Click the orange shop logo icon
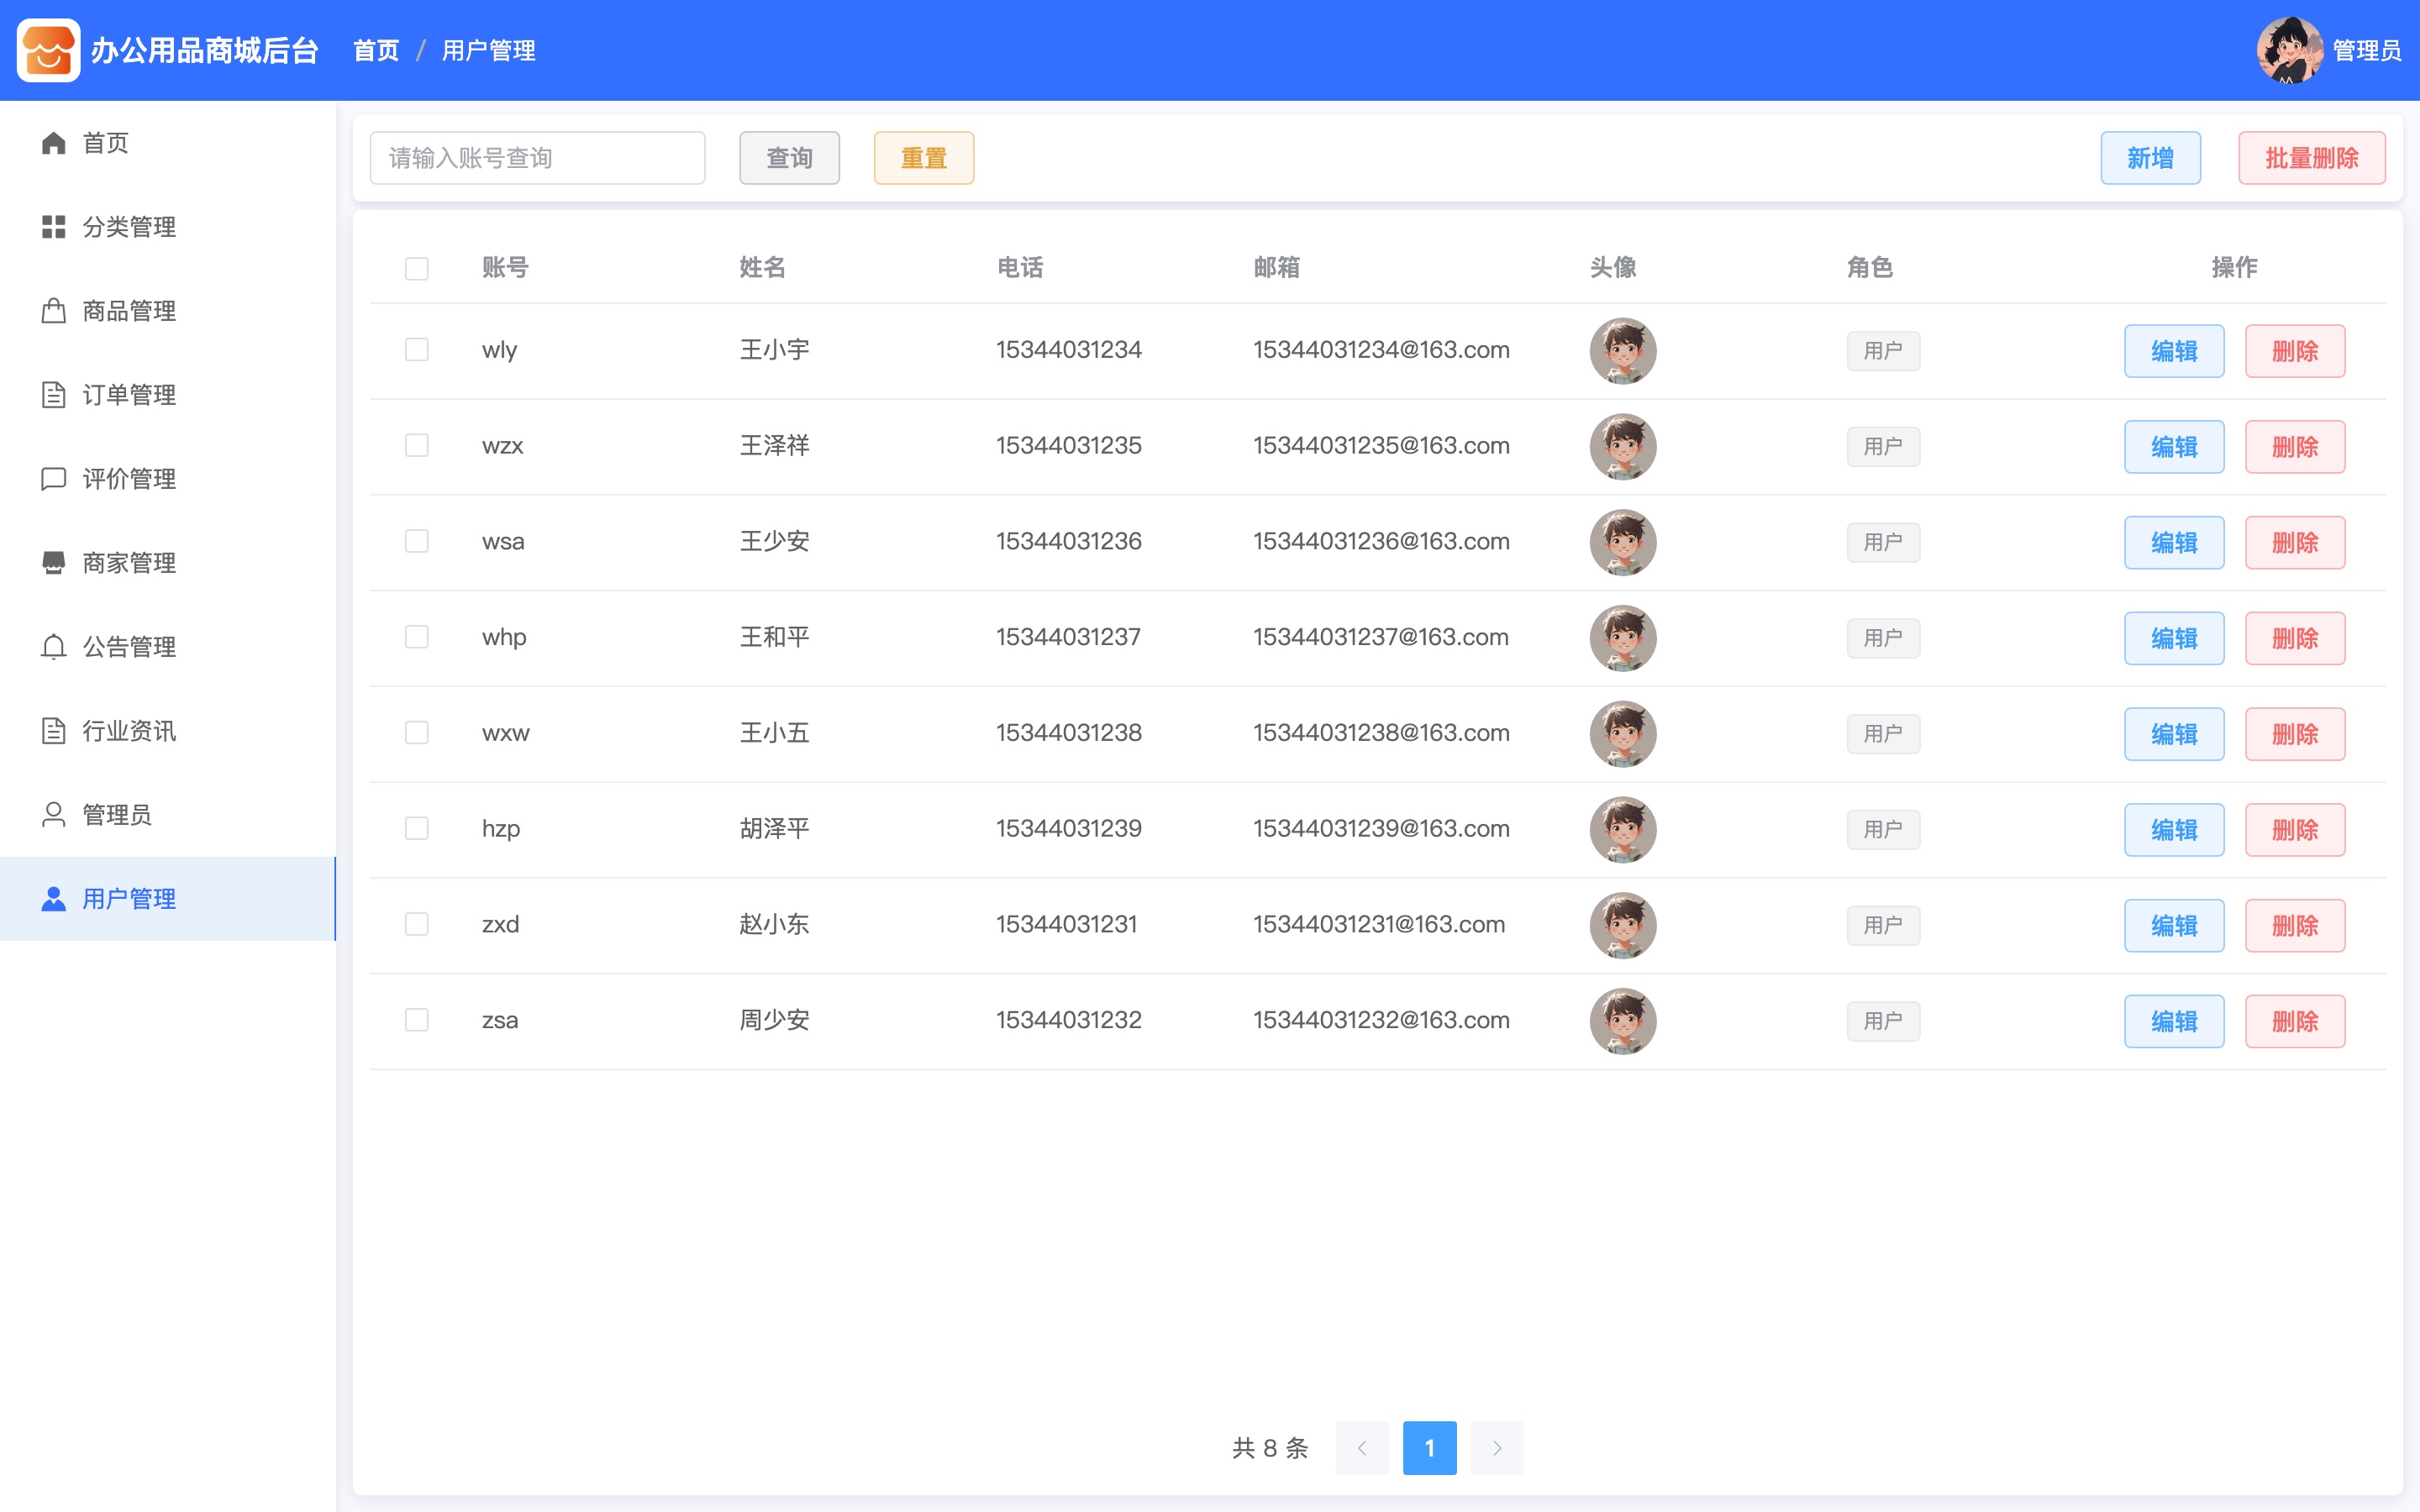This screenshot has width=2420, height=1512. coord(48,50)
